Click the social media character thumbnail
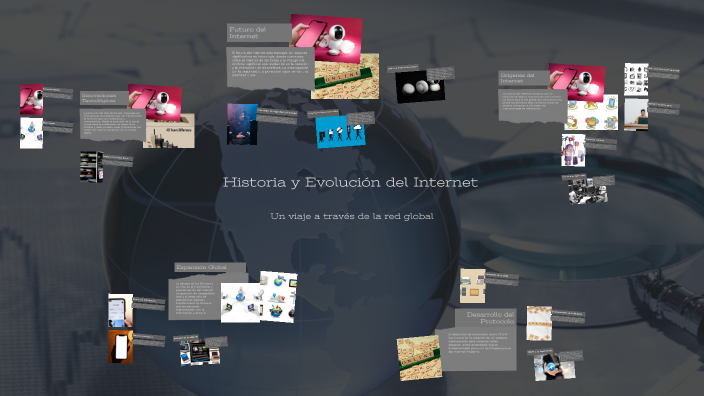The width and height of the screenshot is (704, 396). (573, 150)
